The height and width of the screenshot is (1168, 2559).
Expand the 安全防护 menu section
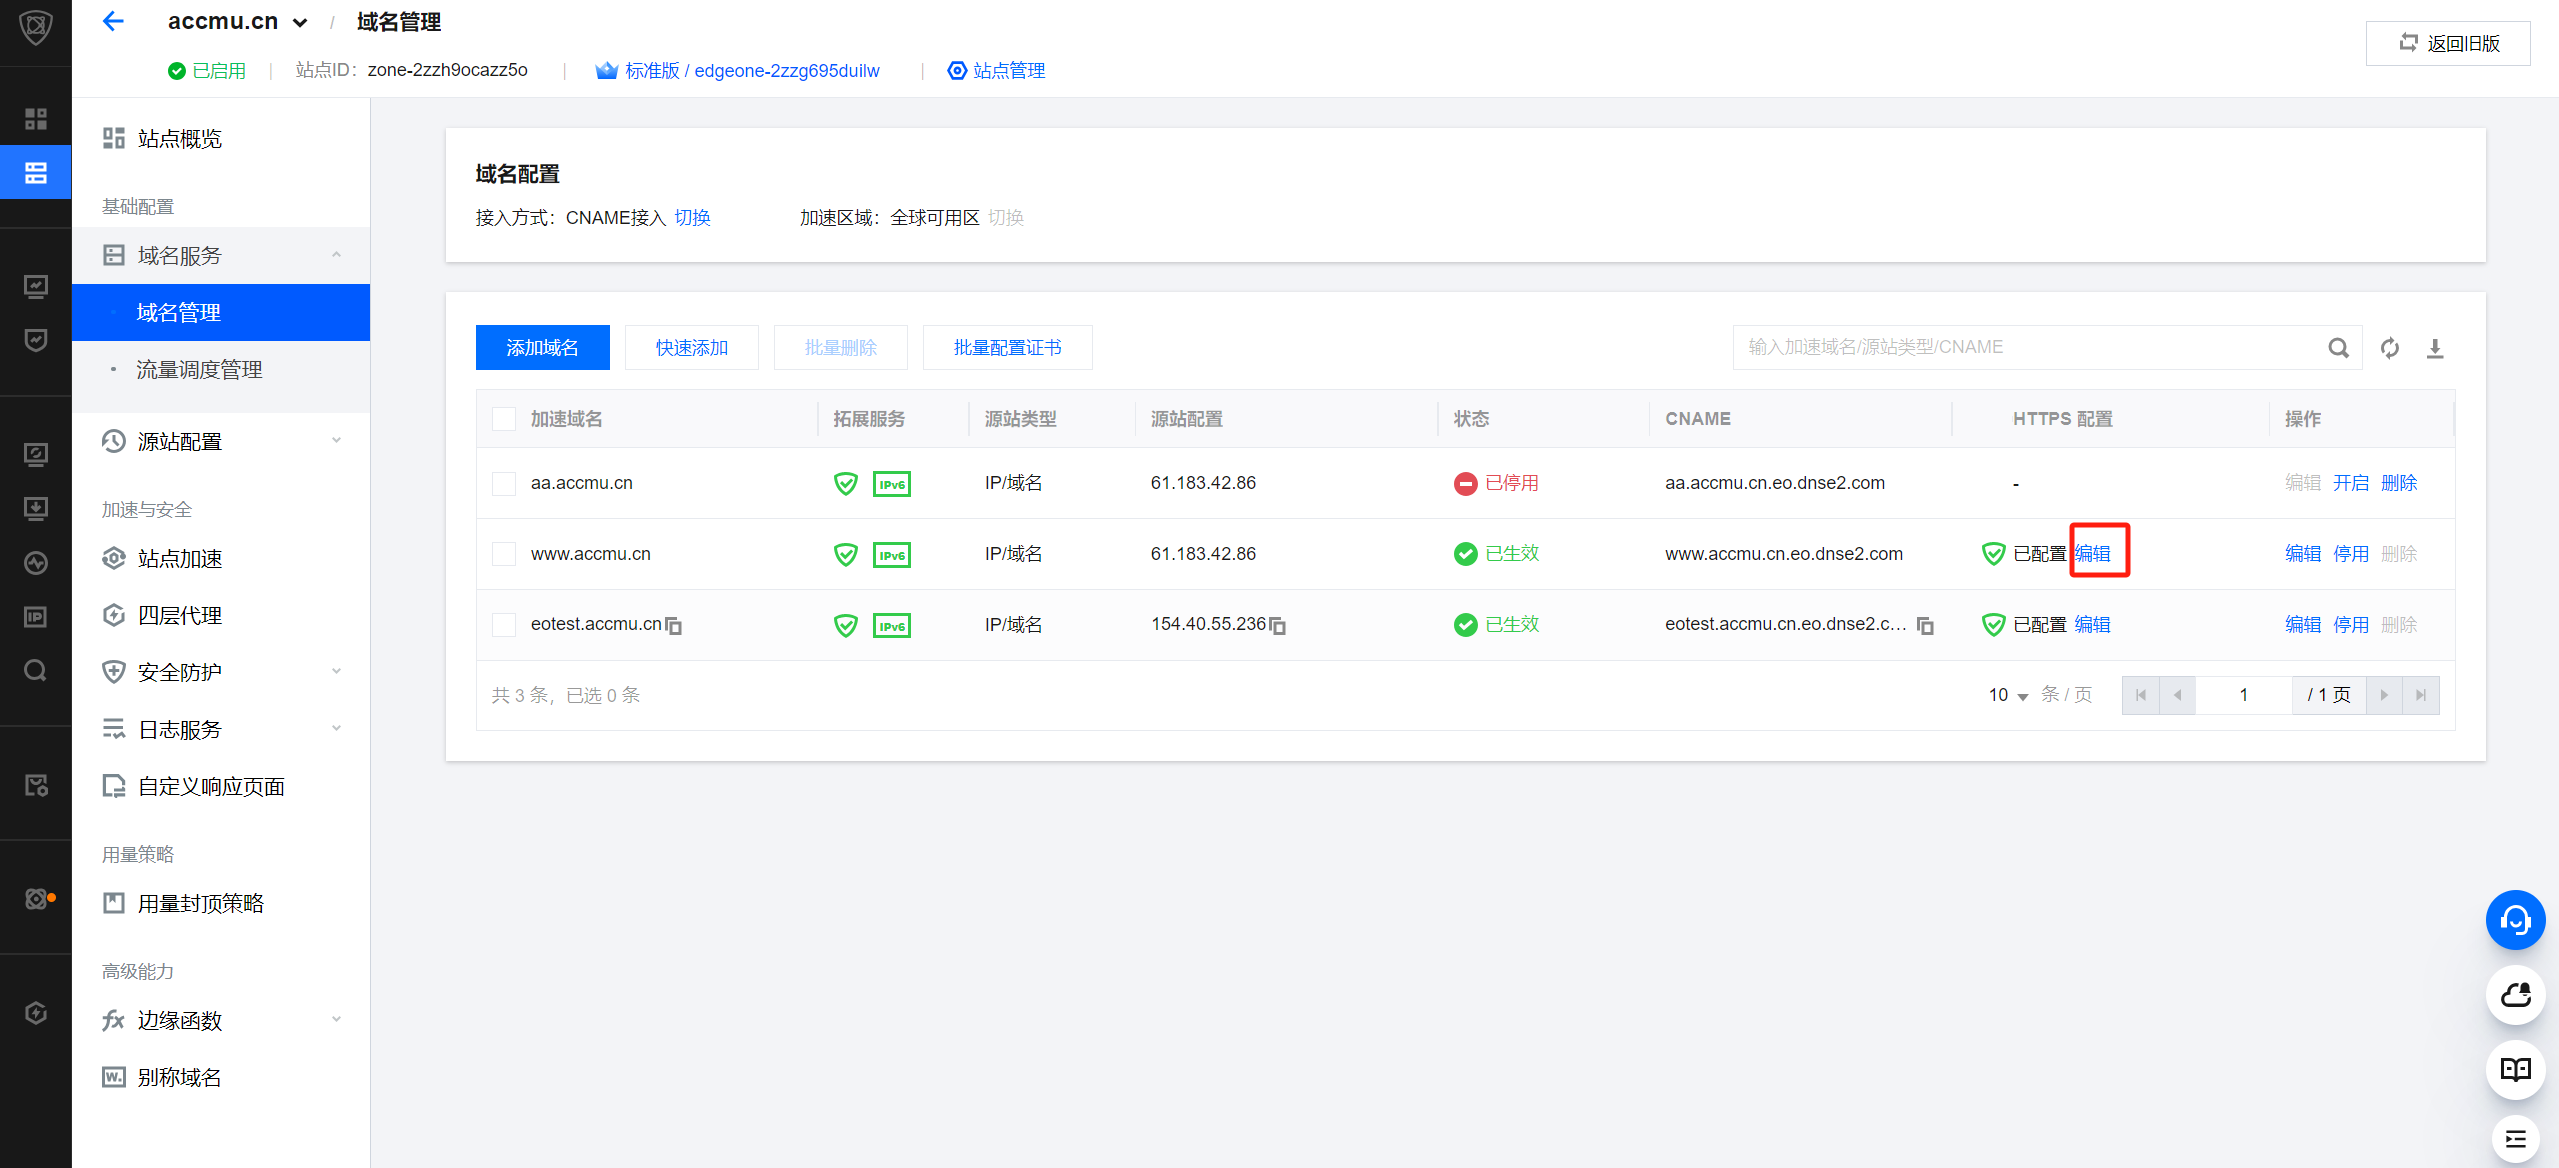(x=336, y=672)
